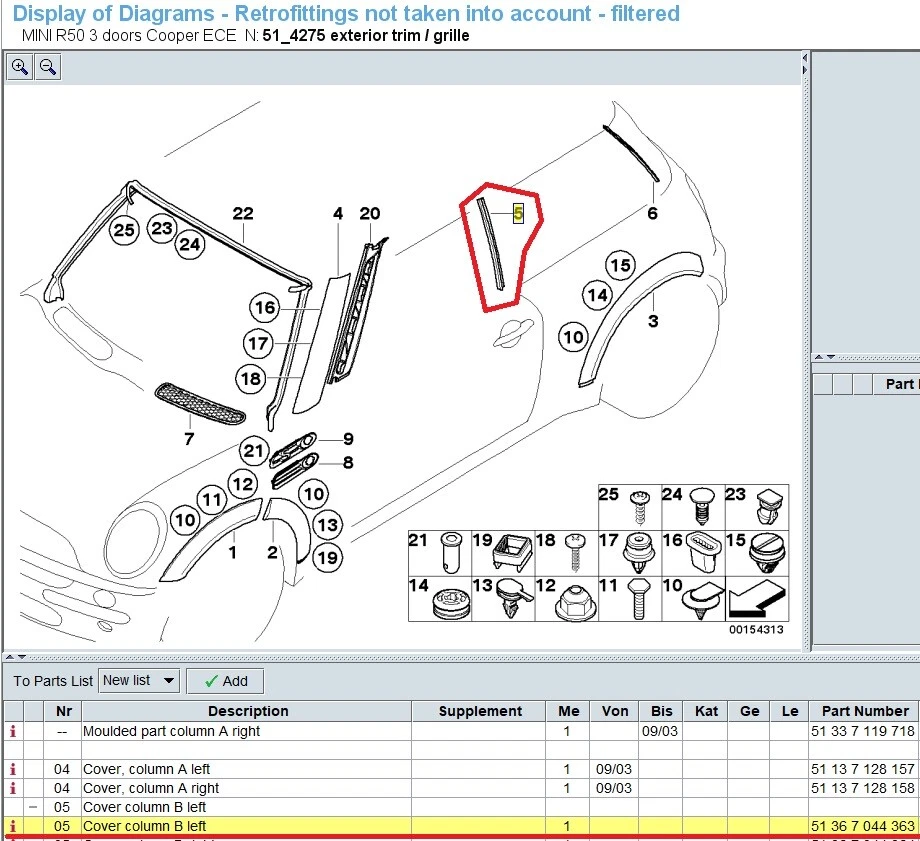Select circled callout 15 above the rear arch
This screenshot has height=841, width=920.
pos(620,265)
